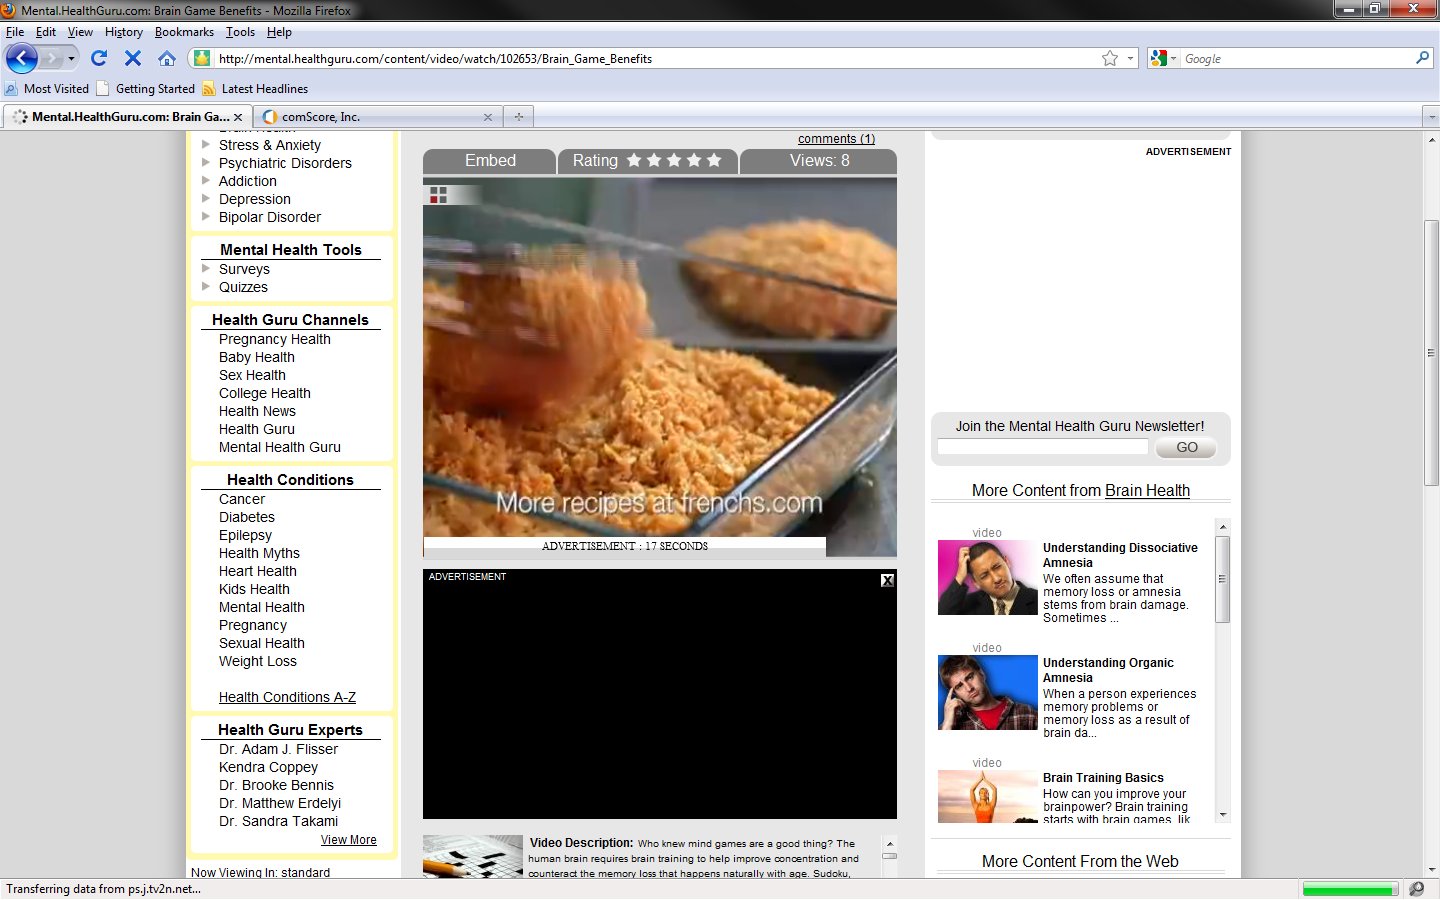The height and width of the screenshot is (900, 1440).
Task: Click the magnifier search icon in search box
Action: 1422,58
